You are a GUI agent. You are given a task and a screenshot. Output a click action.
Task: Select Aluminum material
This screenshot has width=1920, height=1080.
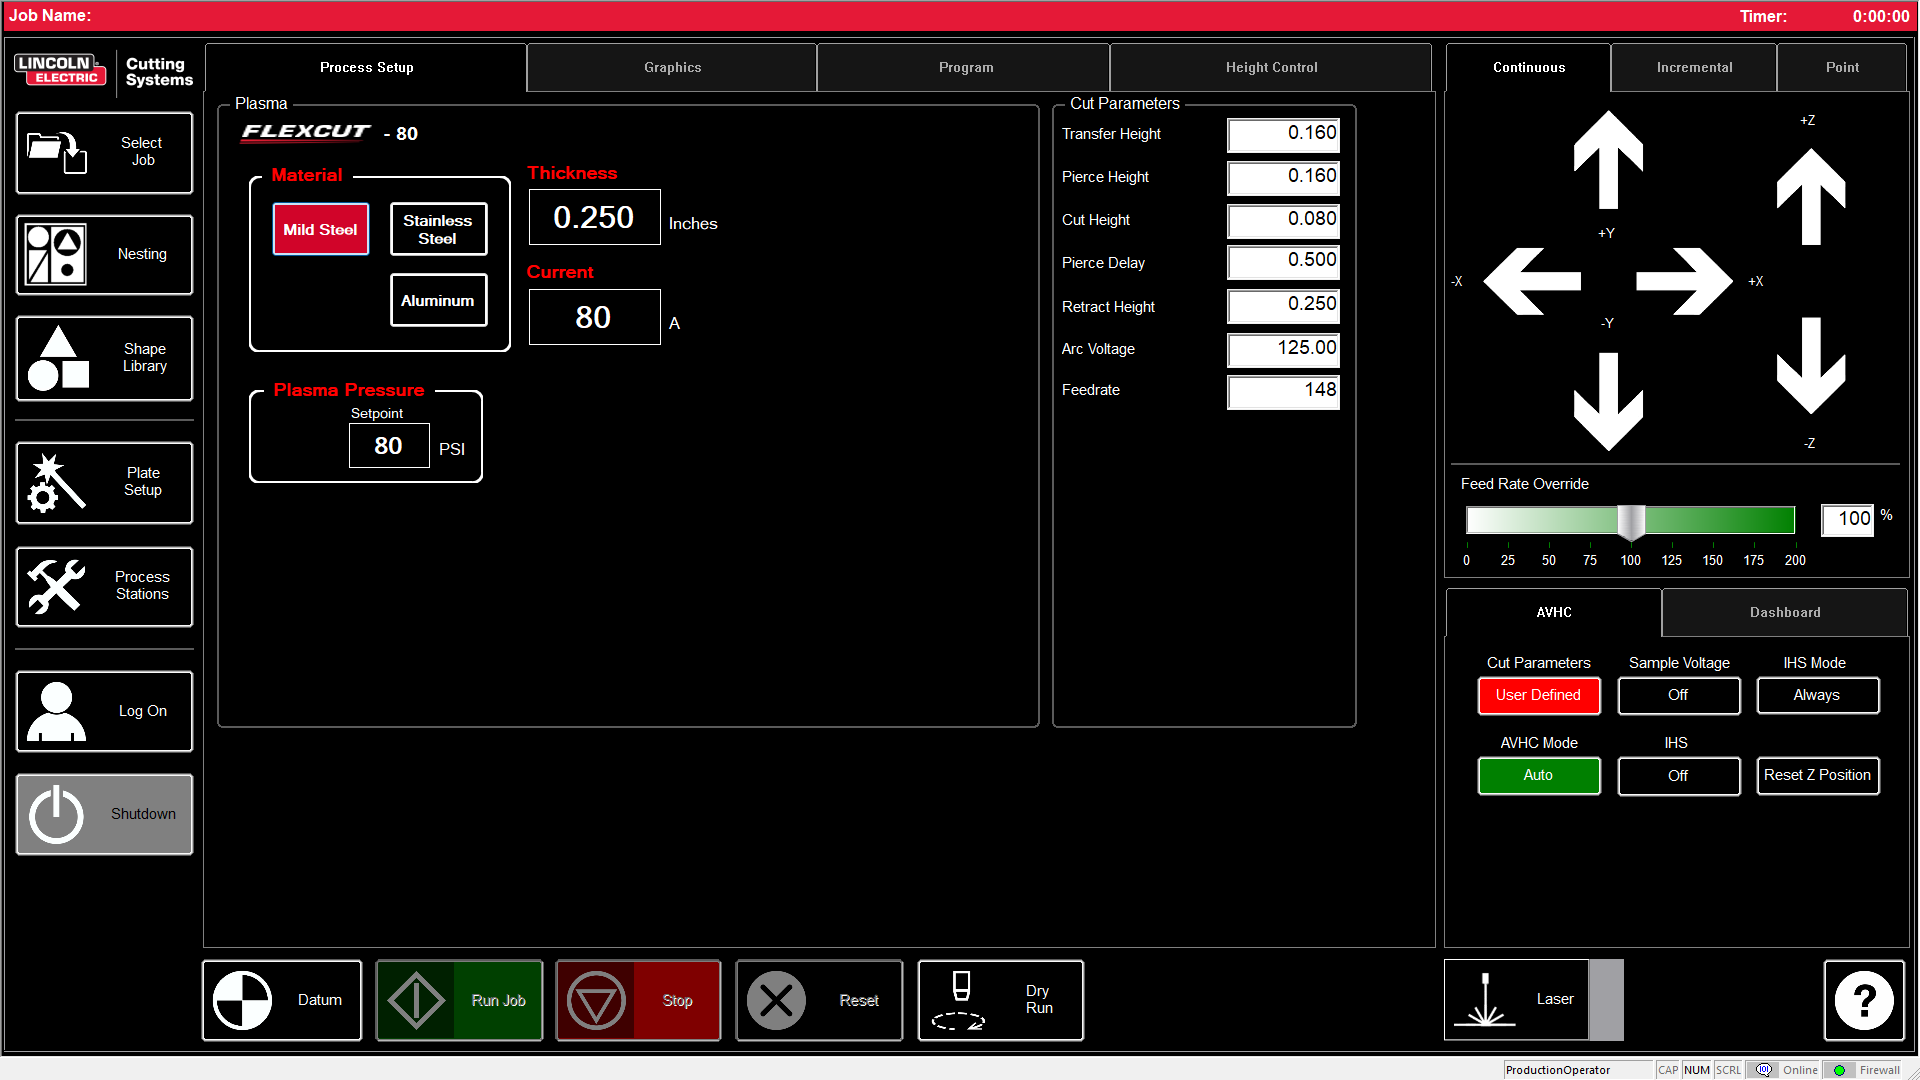438,300
